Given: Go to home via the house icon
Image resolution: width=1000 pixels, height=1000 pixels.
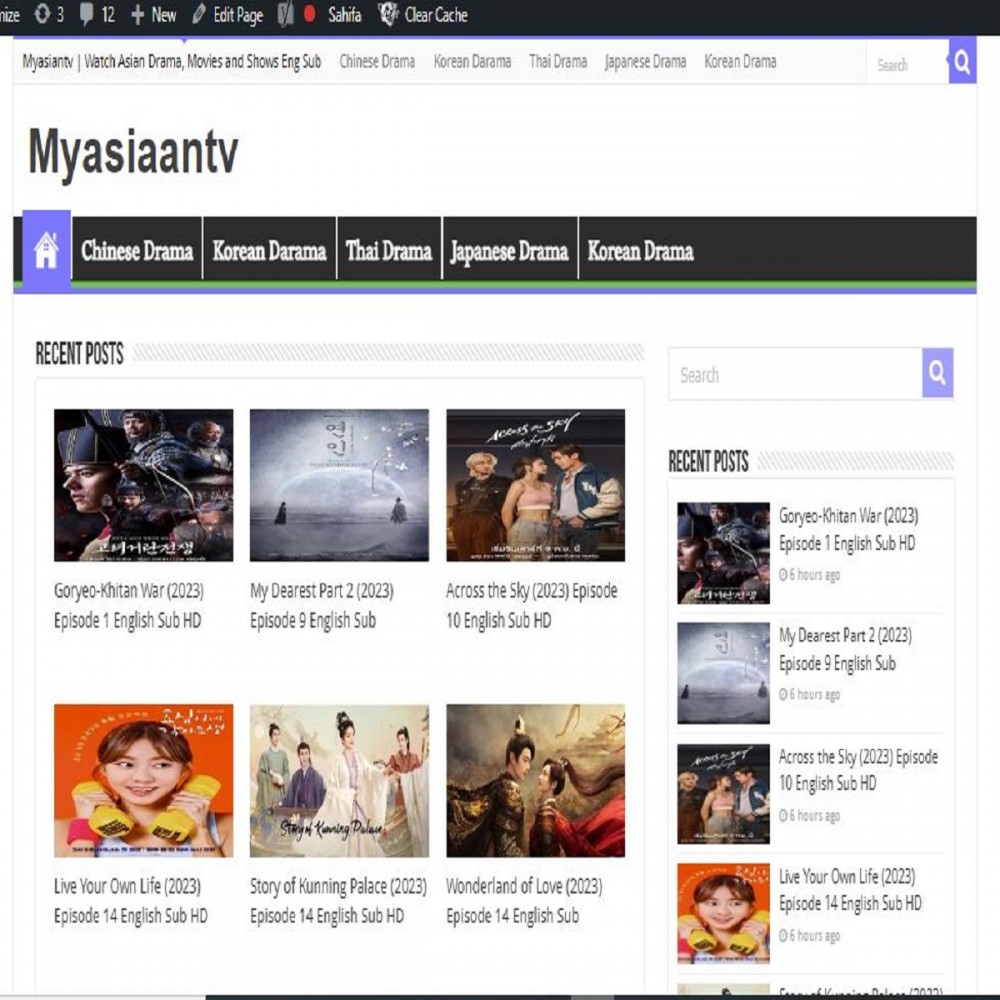Looking at the screenshot, I should coord(47,249).
